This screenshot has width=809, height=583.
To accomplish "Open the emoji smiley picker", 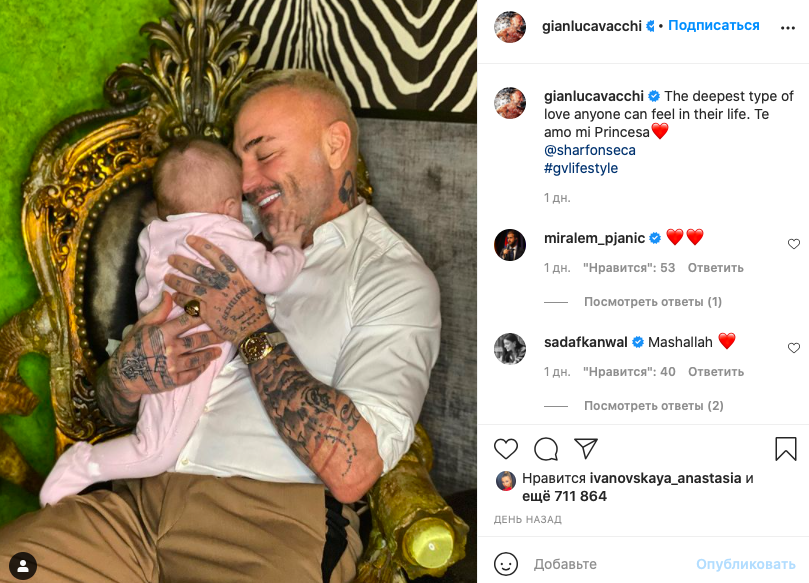I will [x=506, y=564].
